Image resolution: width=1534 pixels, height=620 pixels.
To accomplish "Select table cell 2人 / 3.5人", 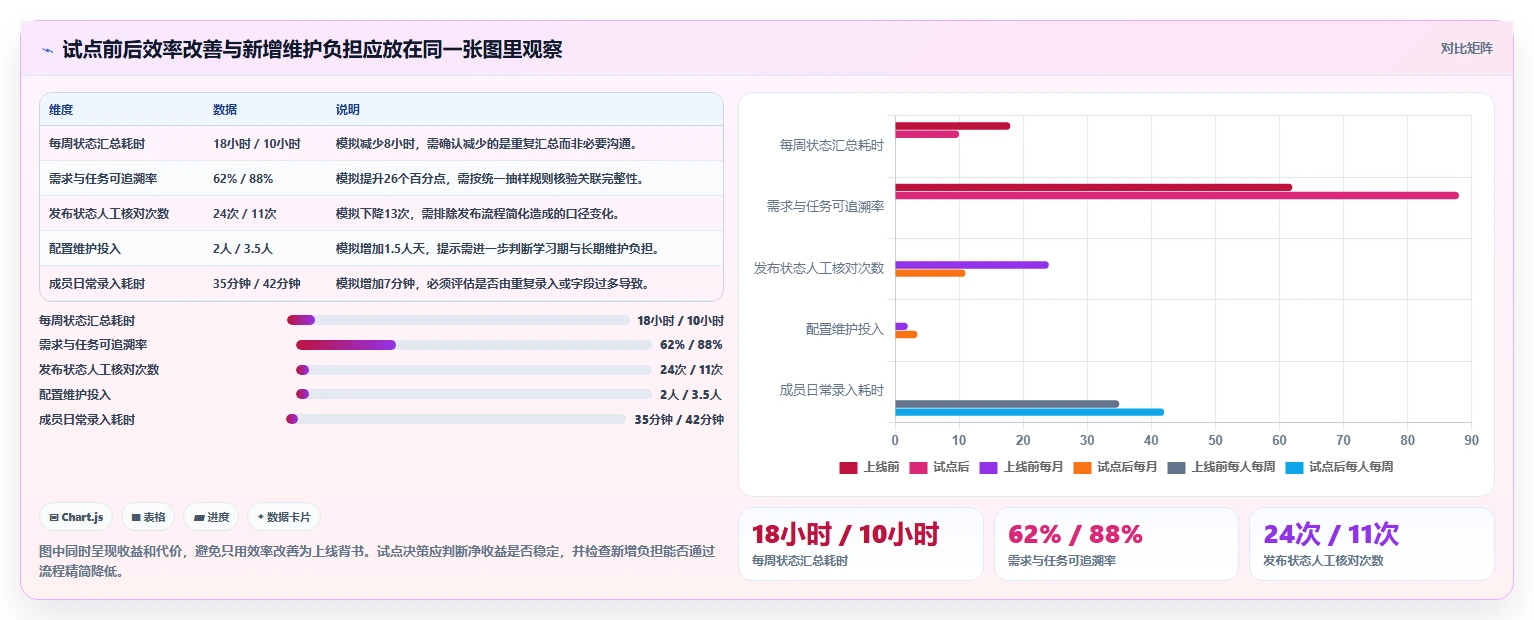I will point(243,249).
